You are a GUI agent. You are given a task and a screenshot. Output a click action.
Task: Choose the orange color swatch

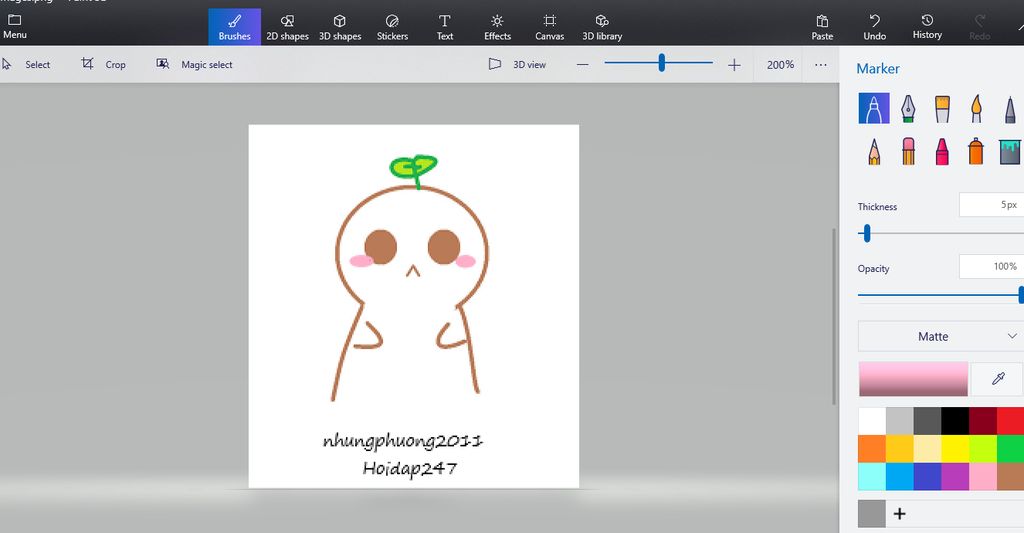tap(872, 449)
